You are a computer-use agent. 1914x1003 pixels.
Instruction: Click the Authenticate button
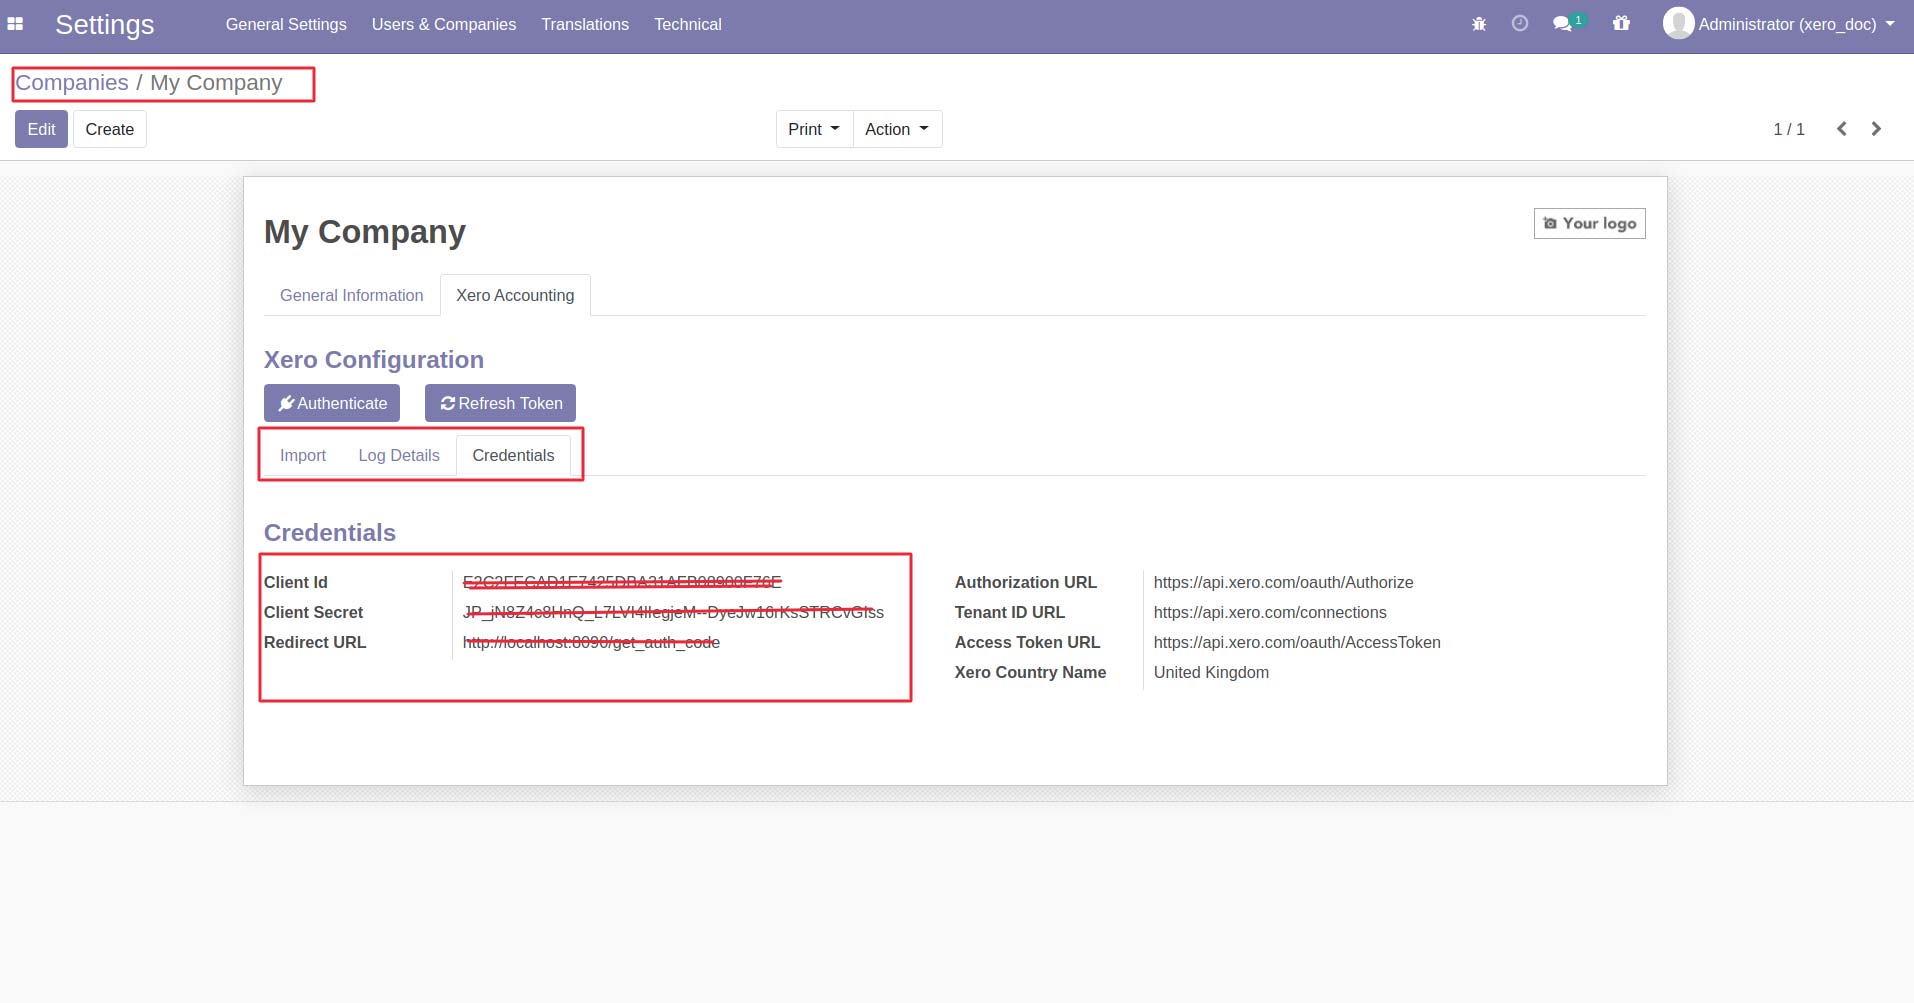click(332, 403)
